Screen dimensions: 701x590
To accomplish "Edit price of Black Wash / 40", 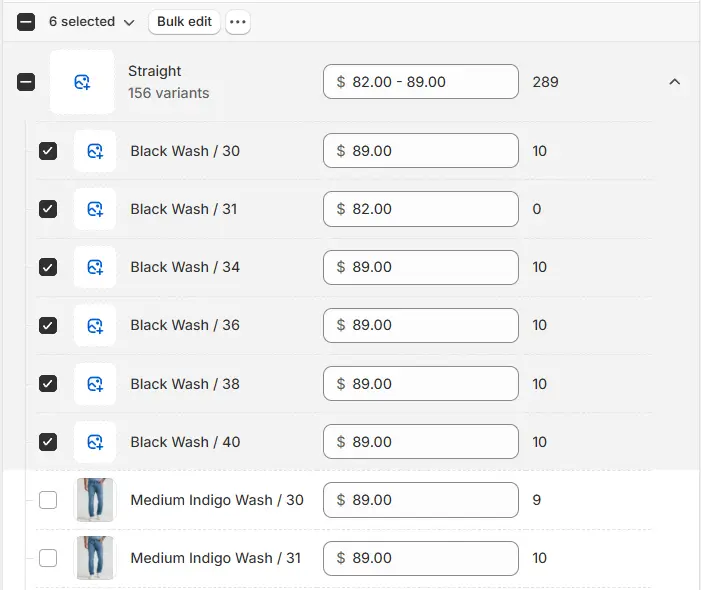I will click(x=421, y=442).
